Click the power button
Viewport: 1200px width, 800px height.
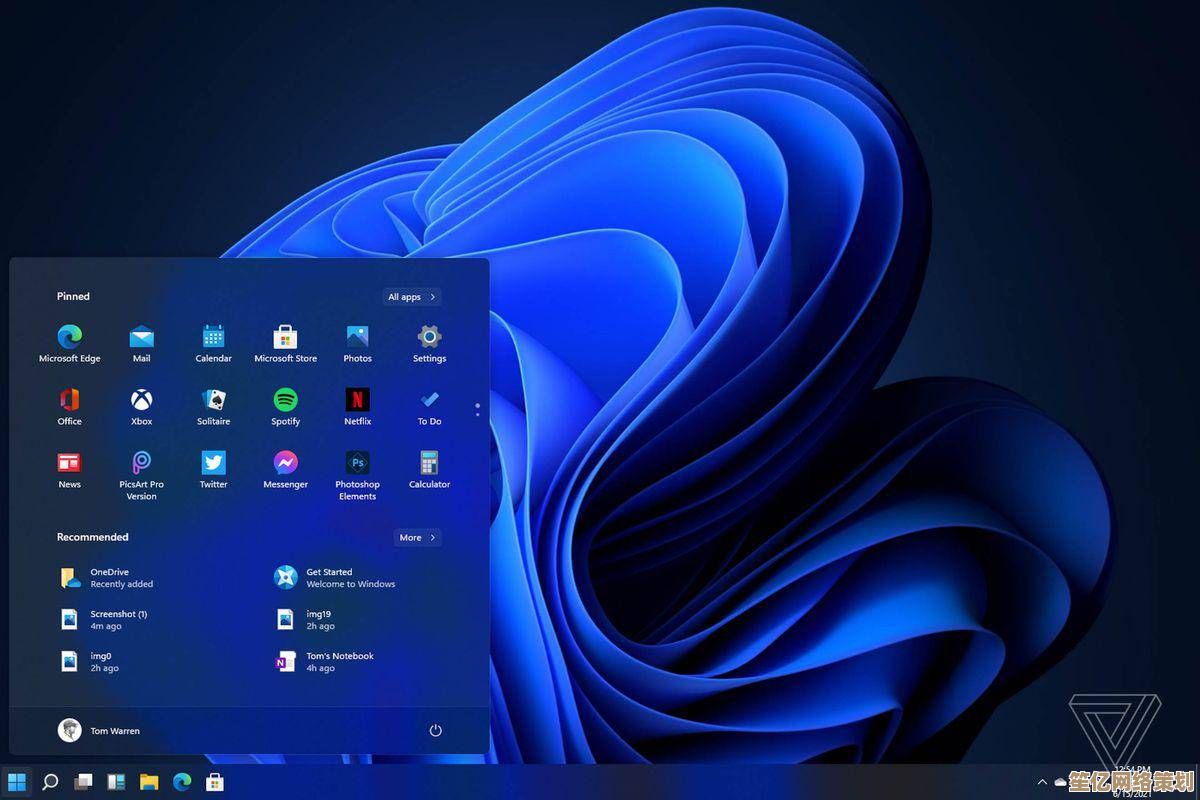pyautogui.click(x=435, y=731)
